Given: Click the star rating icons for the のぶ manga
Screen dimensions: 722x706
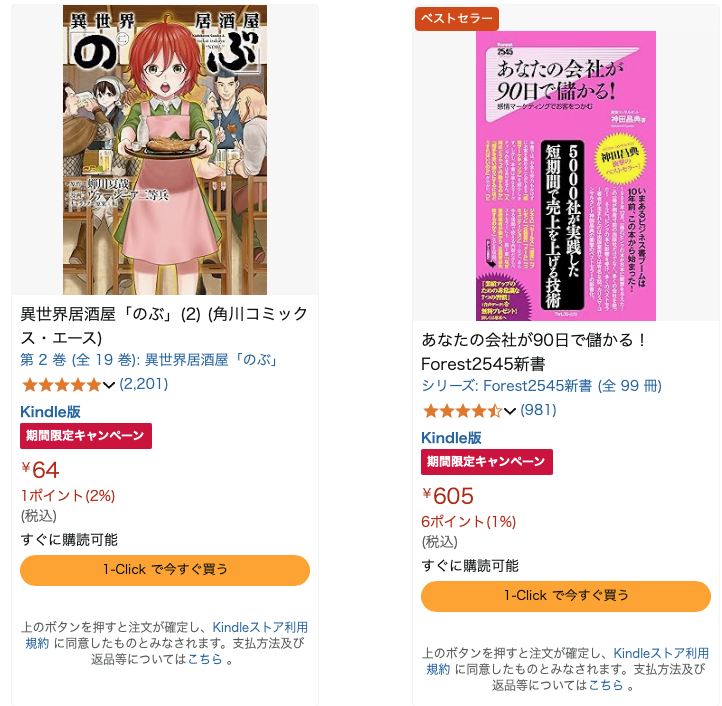Looking at the screenshot, I should [x=61, y=385].
